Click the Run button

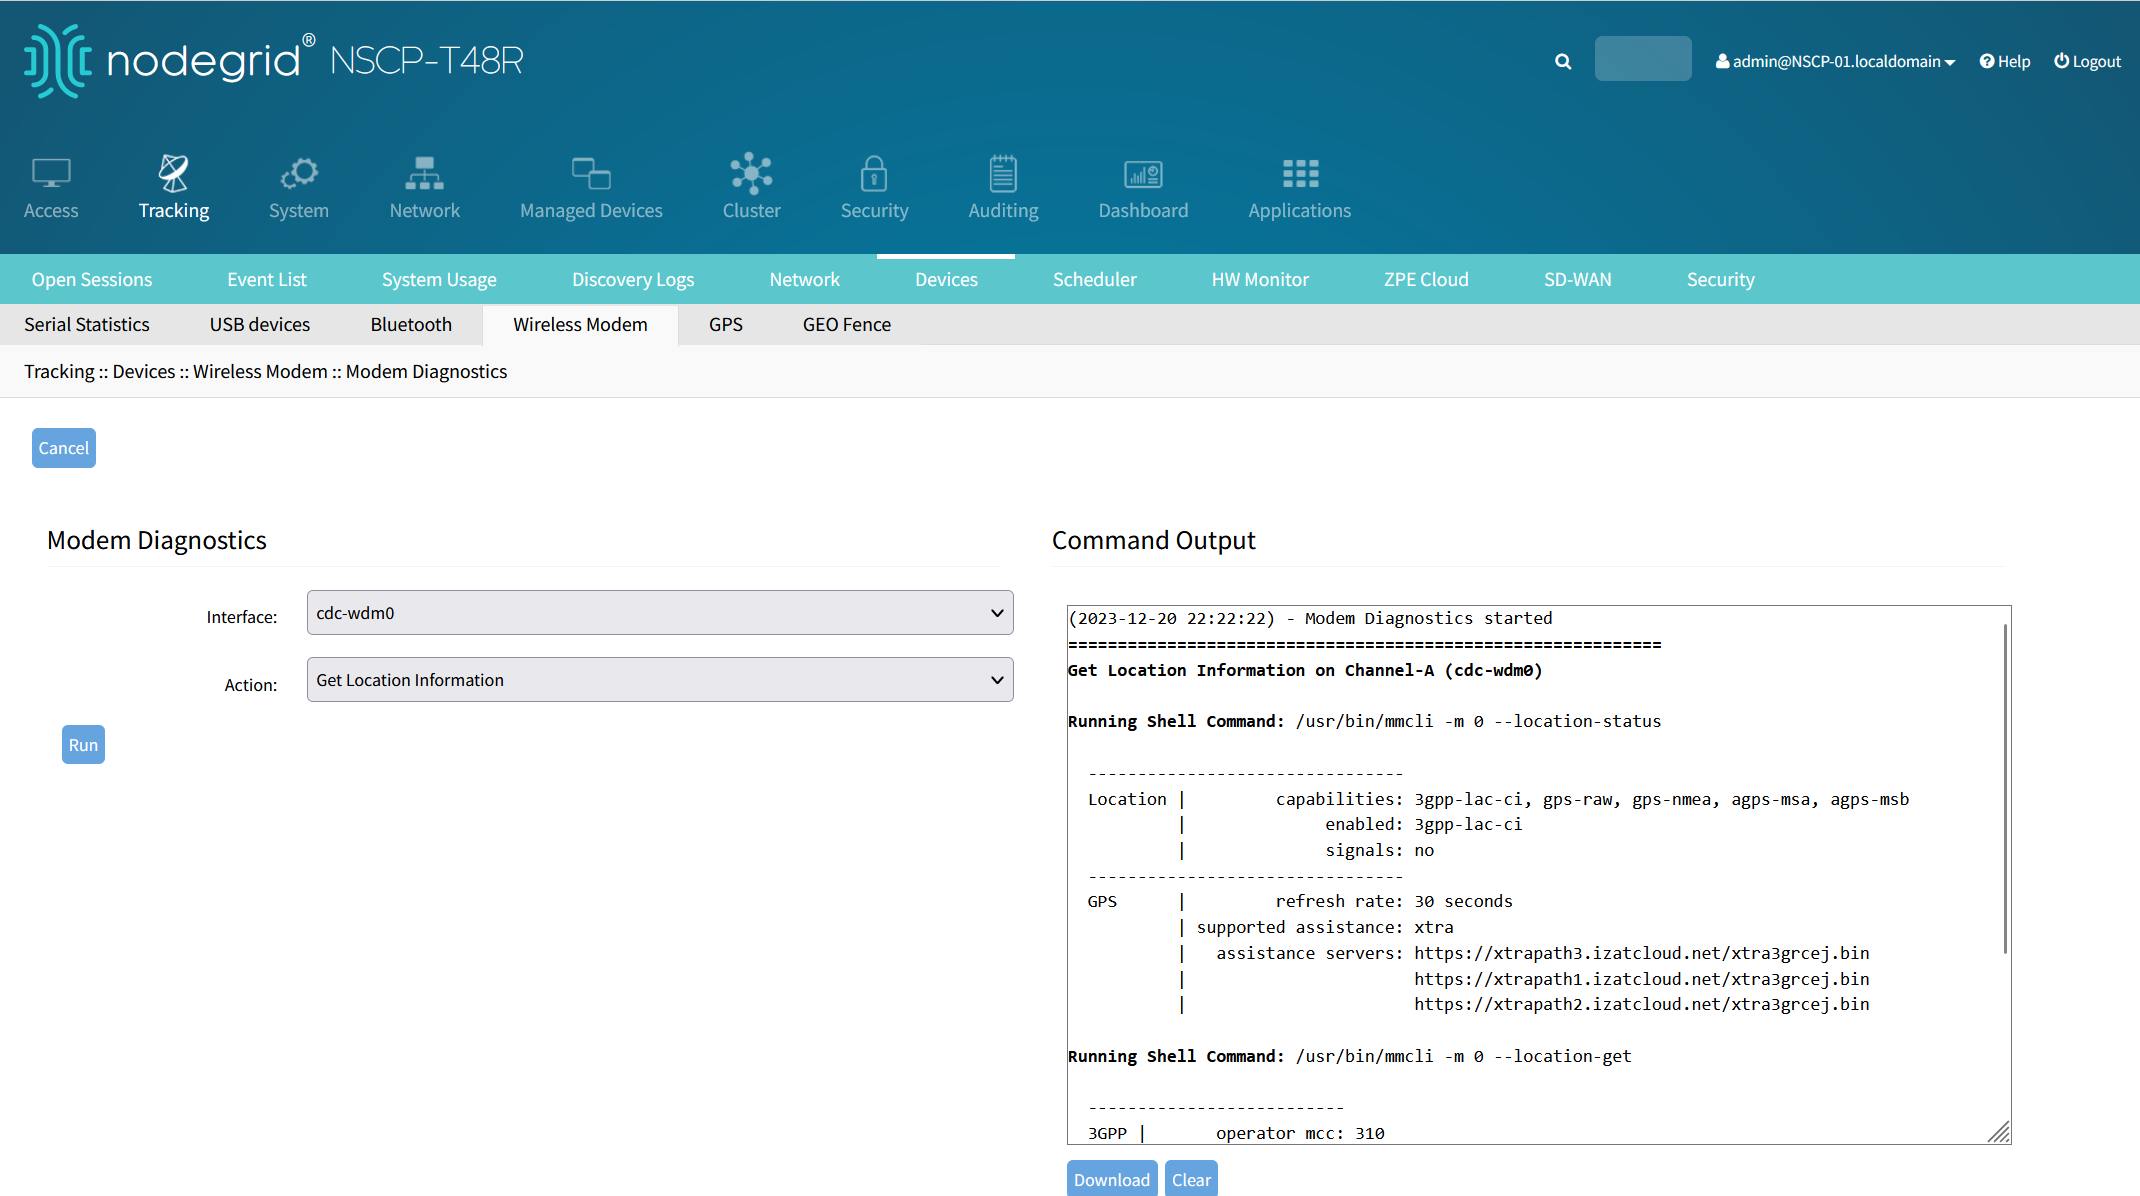point(83,745)
